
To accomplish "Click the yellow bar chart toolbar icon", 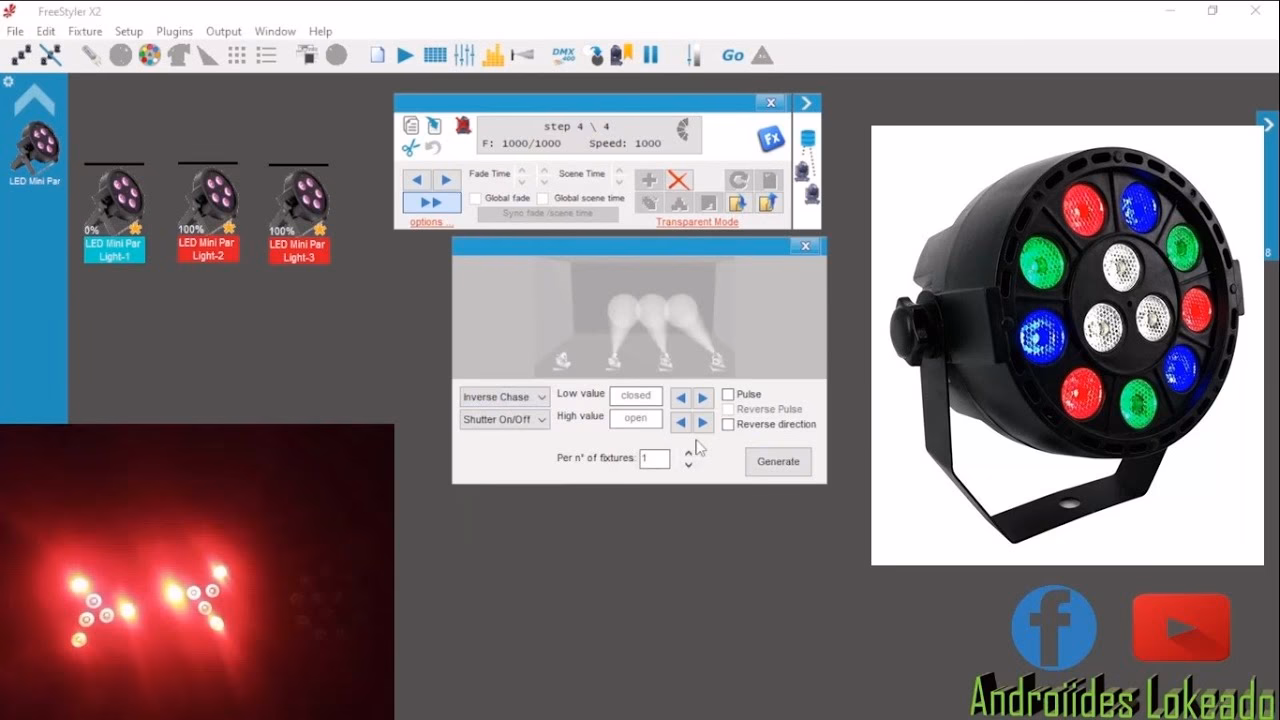I will coord(493,56).
